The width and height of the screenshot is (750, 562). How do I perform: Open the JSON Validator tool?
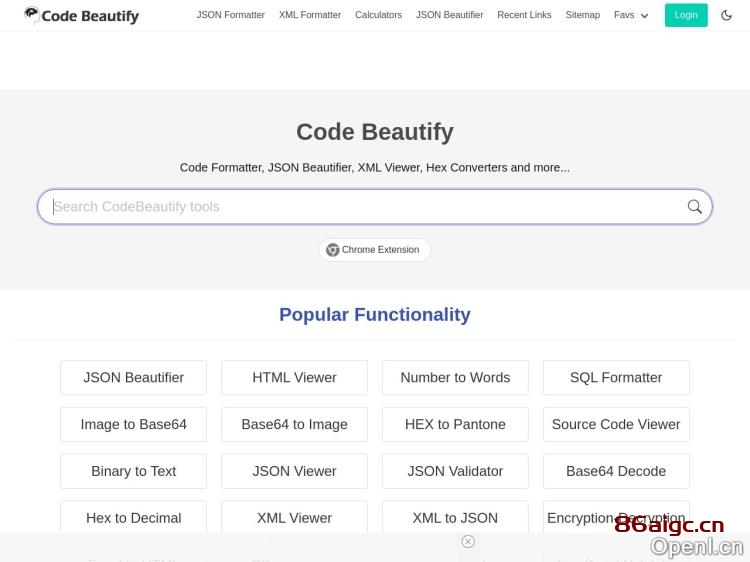pyautogui.click(x=455, y=471)
